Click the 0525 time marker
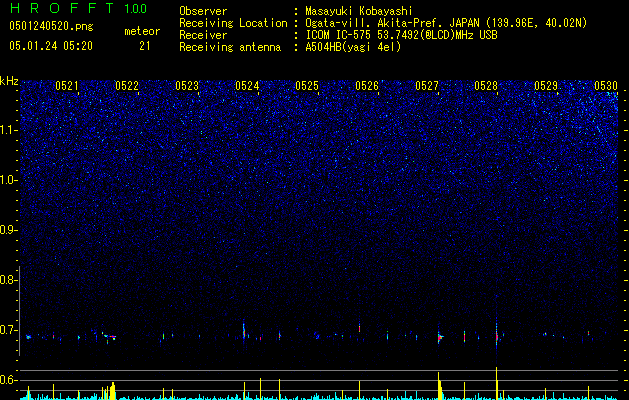 click(x=307, y=86)
